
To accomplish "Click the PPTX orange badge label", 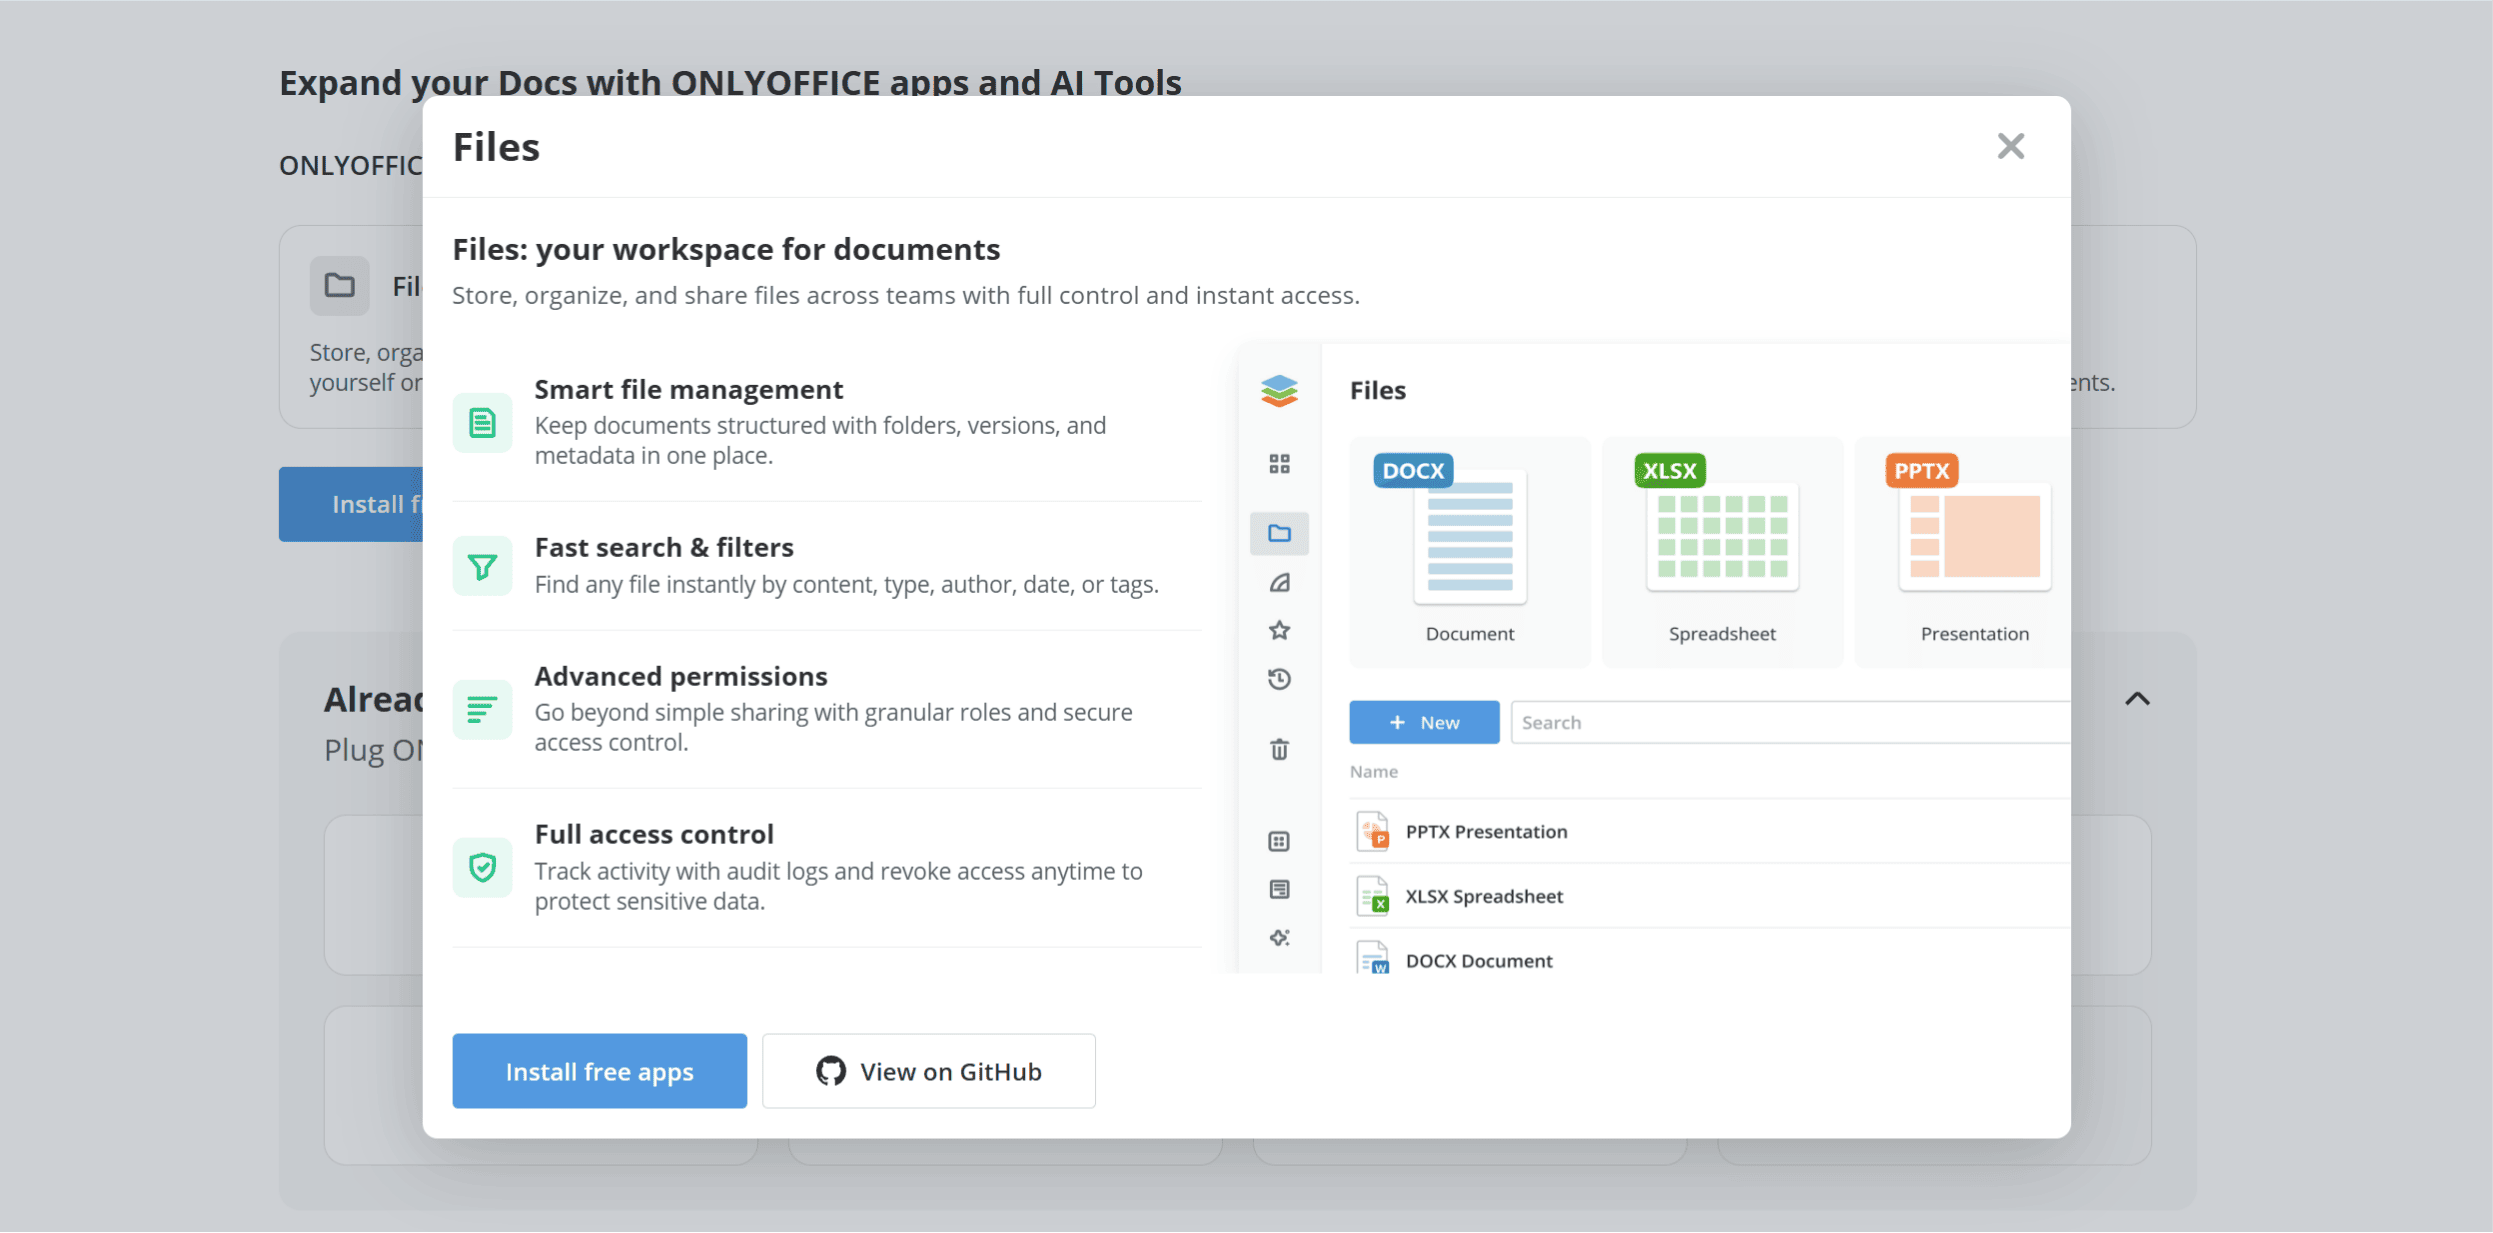I will point(1922,471).
